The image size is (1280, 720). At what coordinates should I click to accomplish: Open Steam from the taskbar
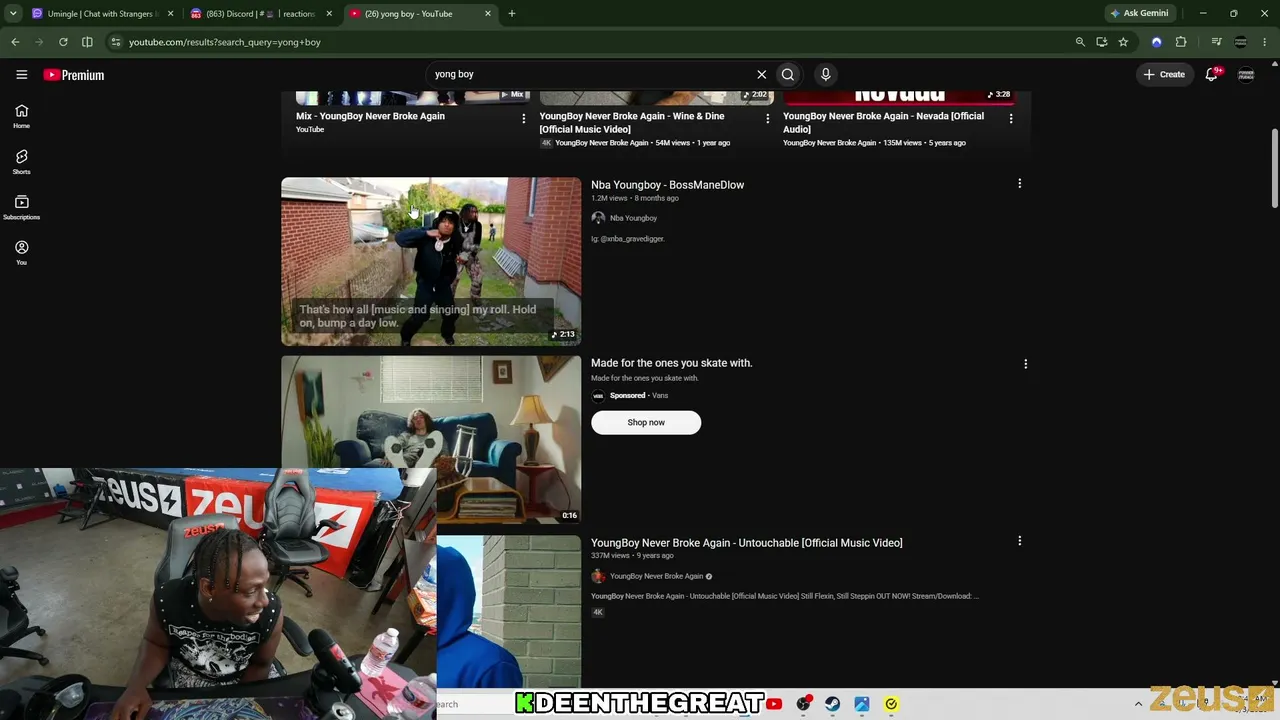click(832, 704)
